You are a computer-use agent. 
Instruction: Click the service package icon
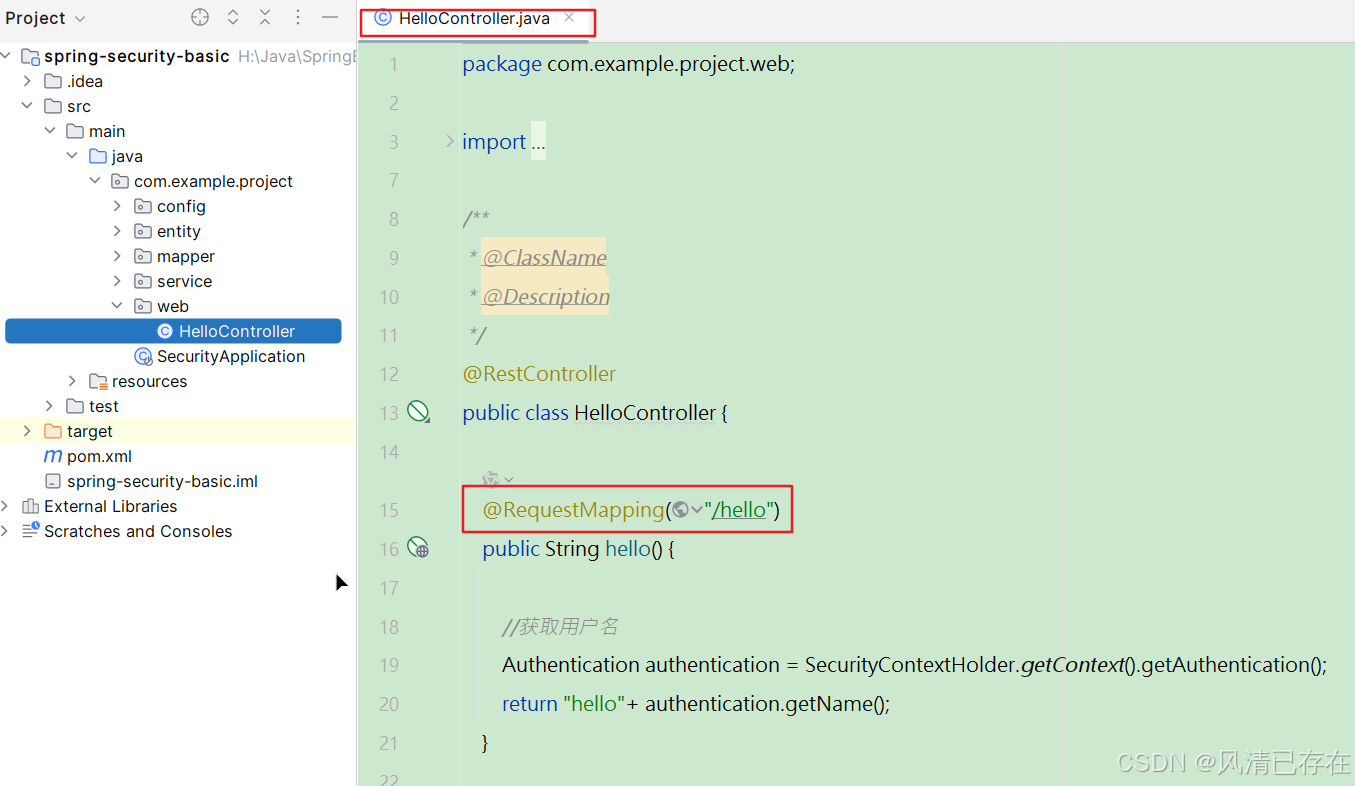[x=142, y=281]
